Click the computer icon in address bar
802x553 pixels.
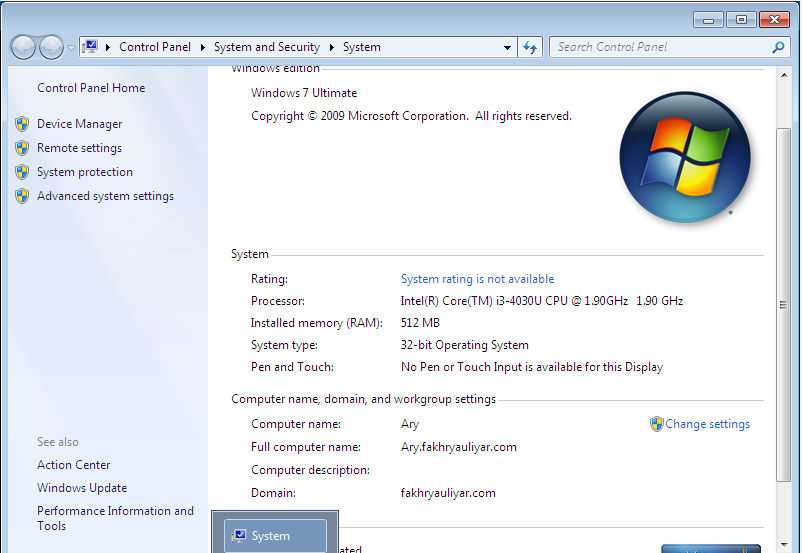coord(90,47)
